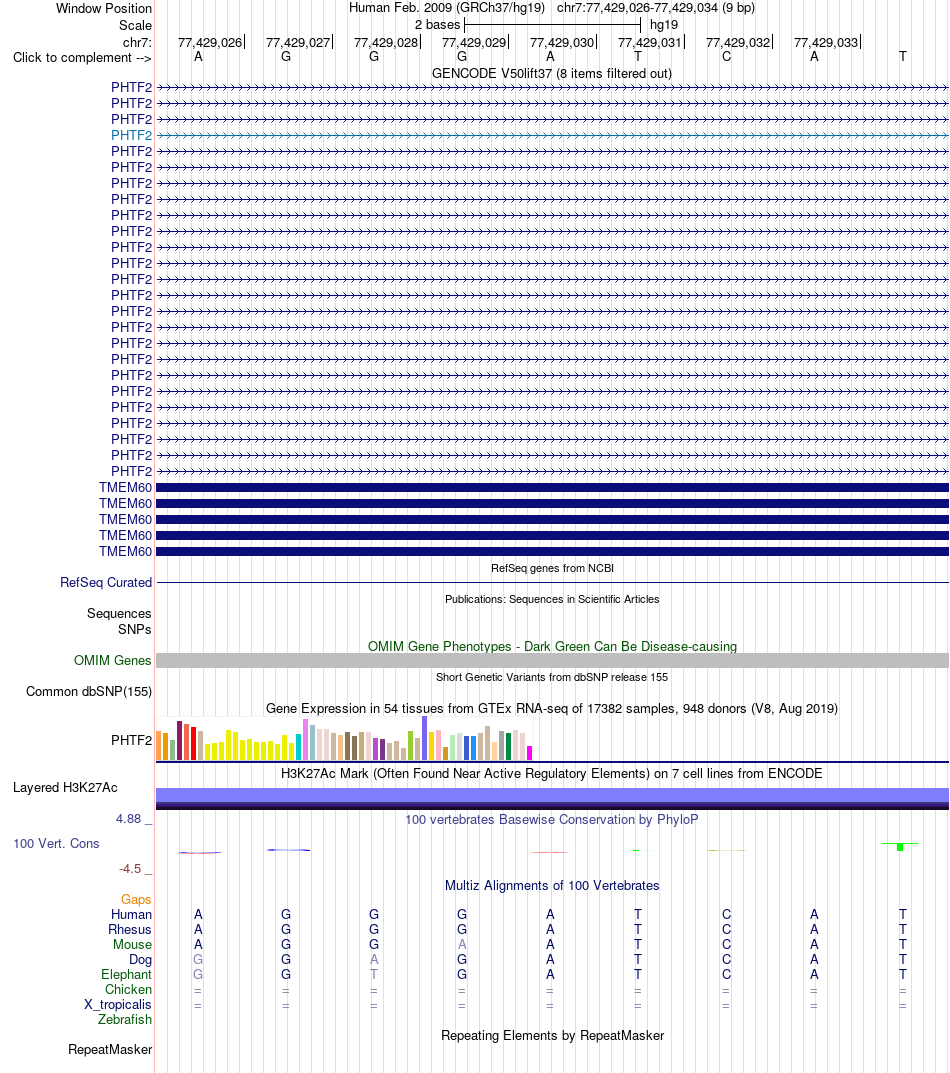Screen dimensions: 950x1073
Task: Click the 100 Vert. Cons track label
Action: click(x=56, y=844)
